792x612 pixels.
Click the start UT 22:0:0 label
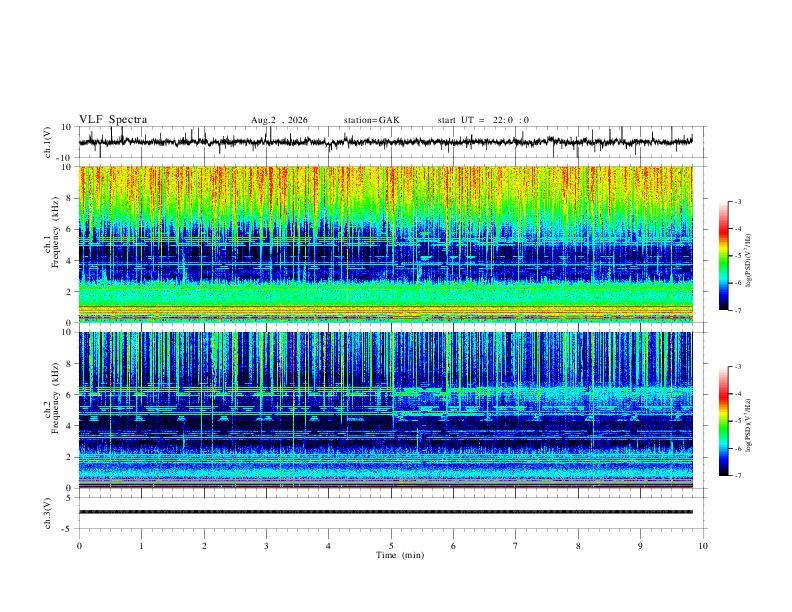click(x=483, y=120)
